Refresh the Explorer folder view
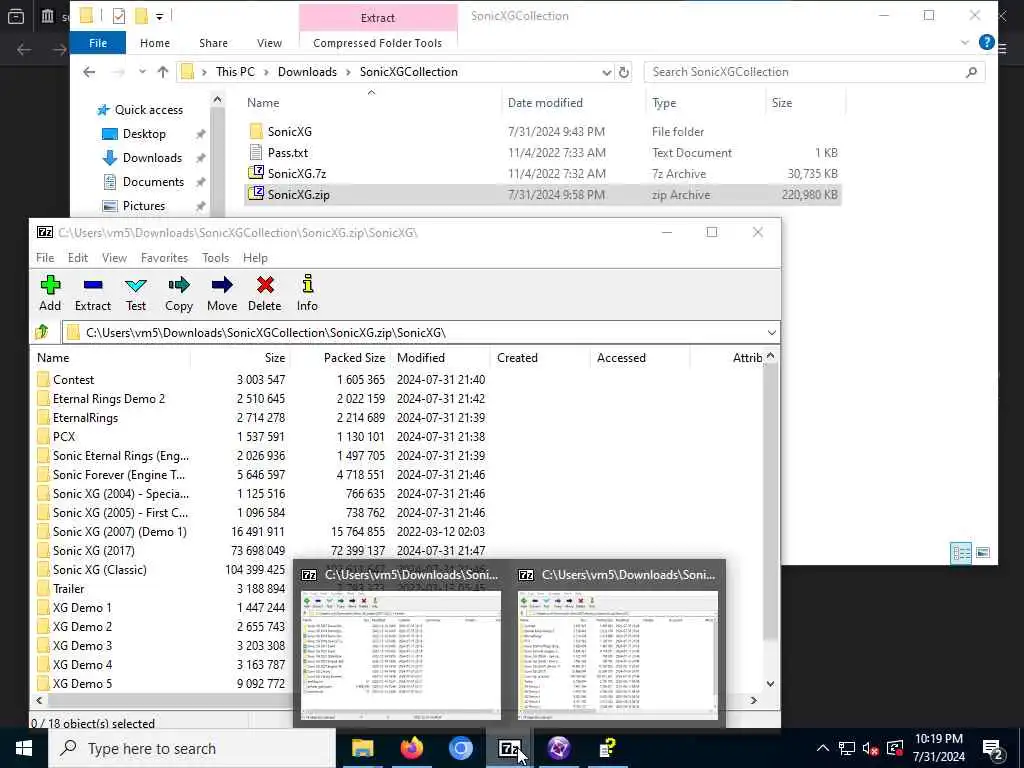1024x768 pixels. tap(624, 72)
